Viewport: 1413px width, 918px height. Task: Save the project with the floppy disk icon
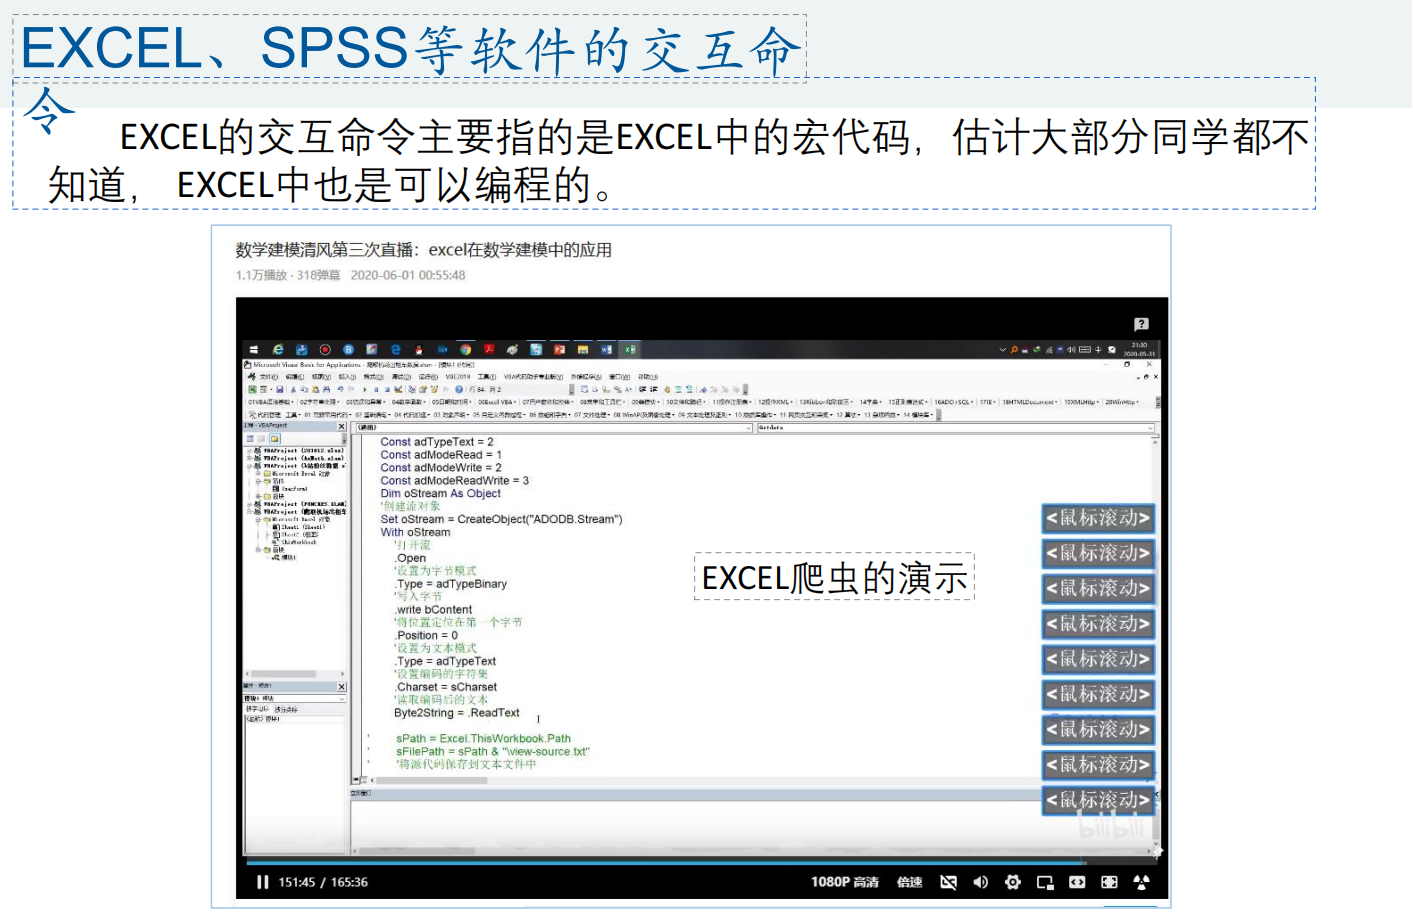coord(281,390)
